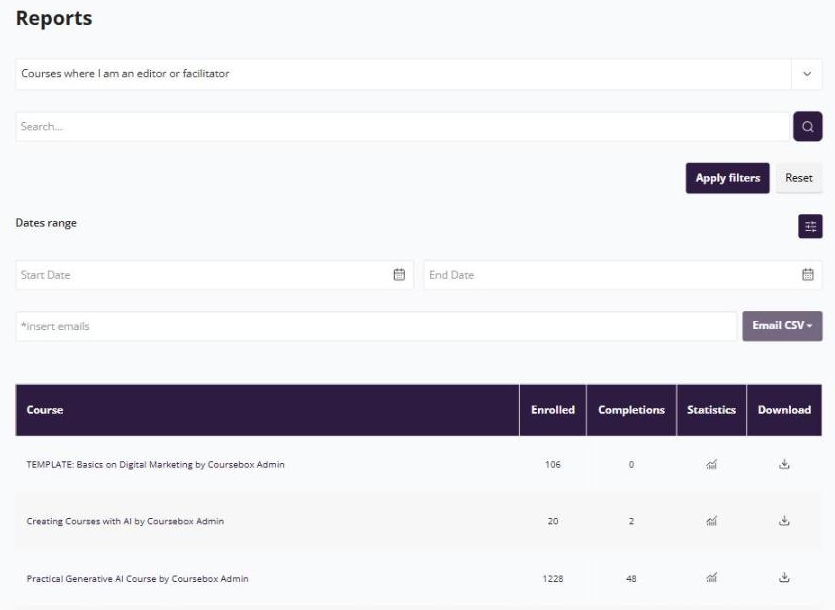View statistics for TEMPLATE: Basics on Digital Marketing

[x=711, y=464]
